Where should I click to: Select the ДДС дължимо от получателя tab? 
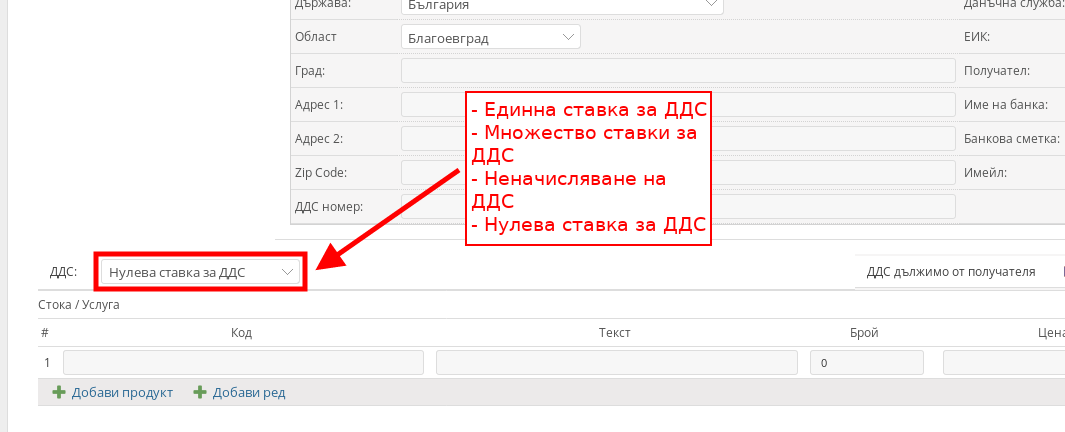[x=950, y=271]
